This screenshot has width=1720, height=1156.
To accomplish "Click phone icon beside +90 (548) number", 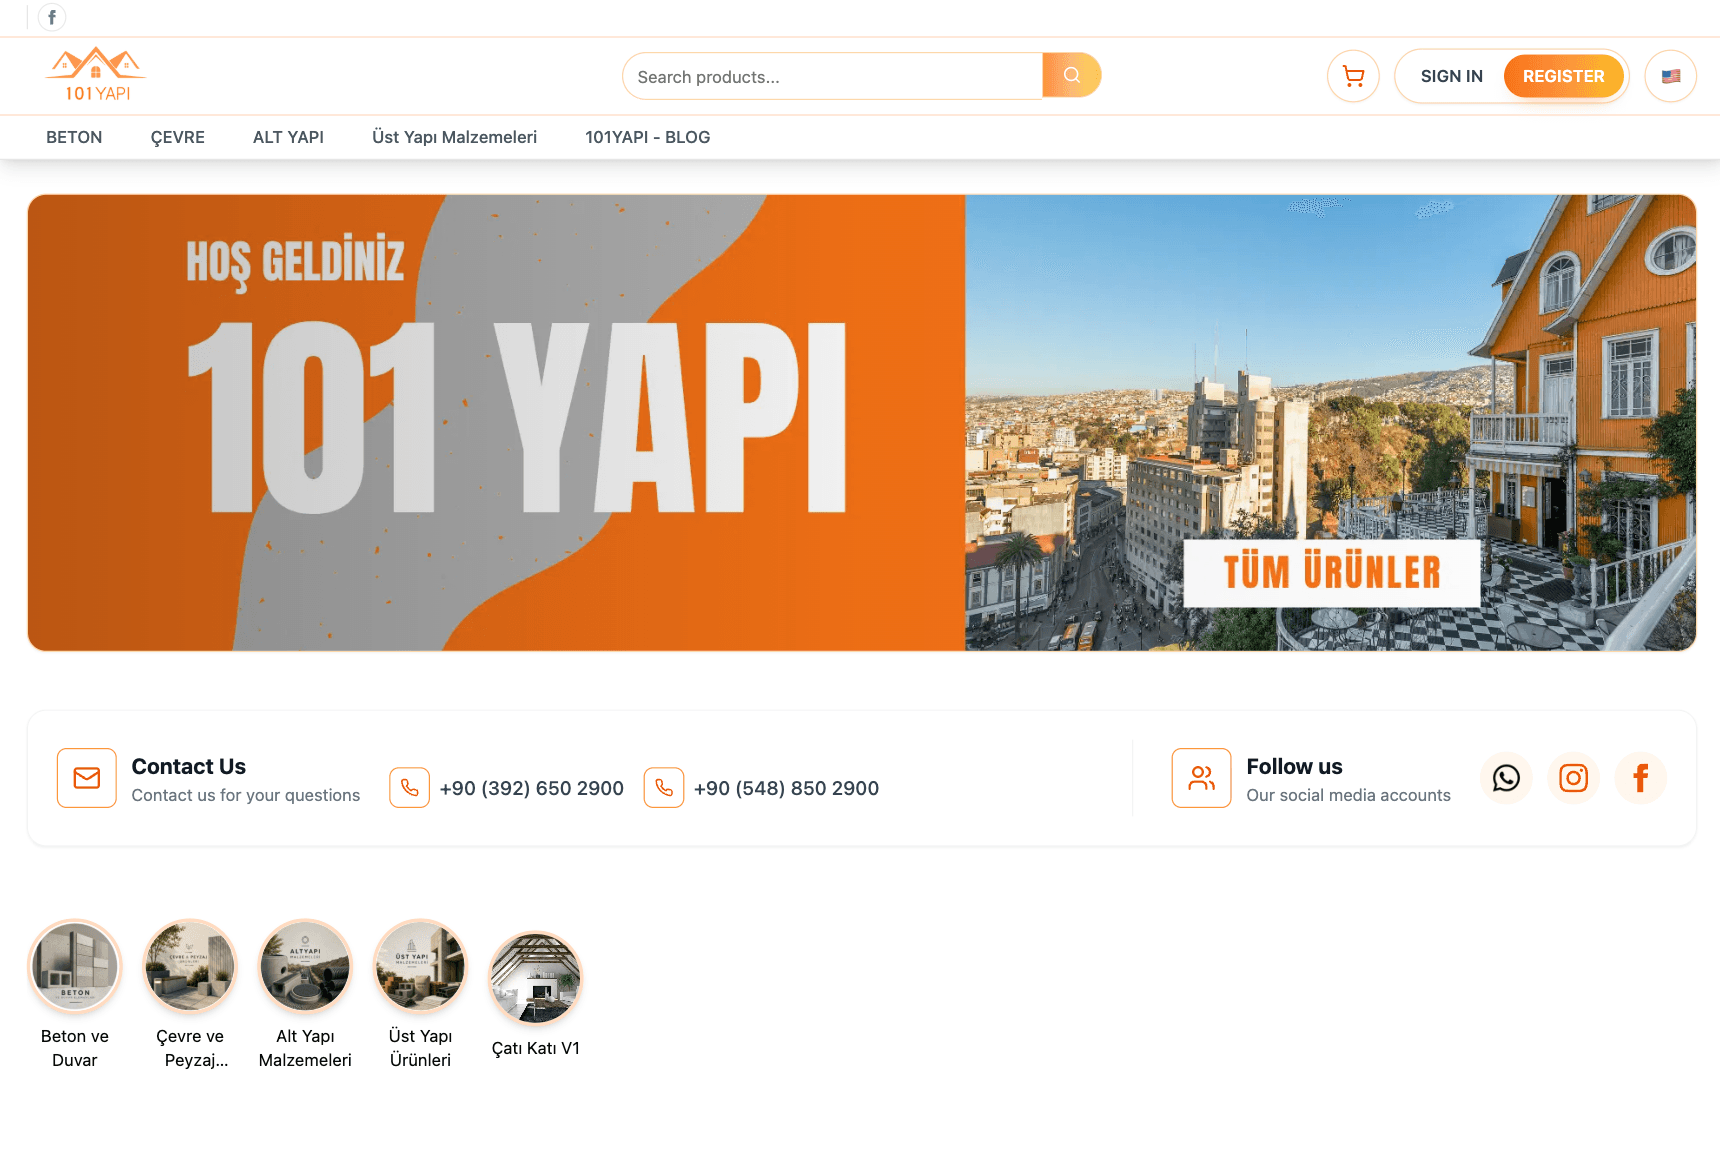I will click(x=664, y=788).
